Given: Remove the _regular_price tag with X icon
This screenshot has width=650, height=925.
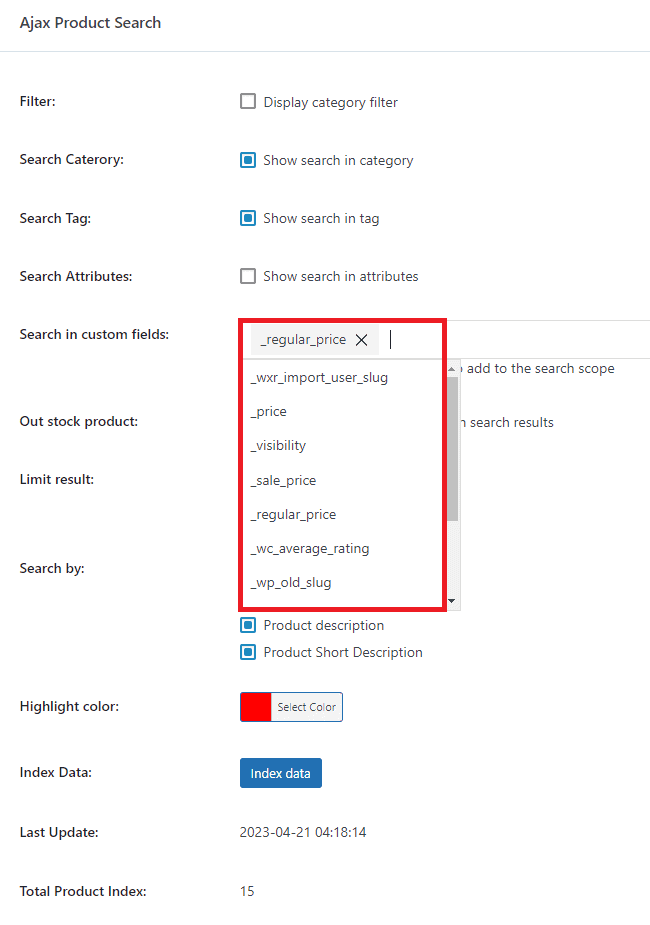Looking at the screenshot, I should (x=362, y=340).
